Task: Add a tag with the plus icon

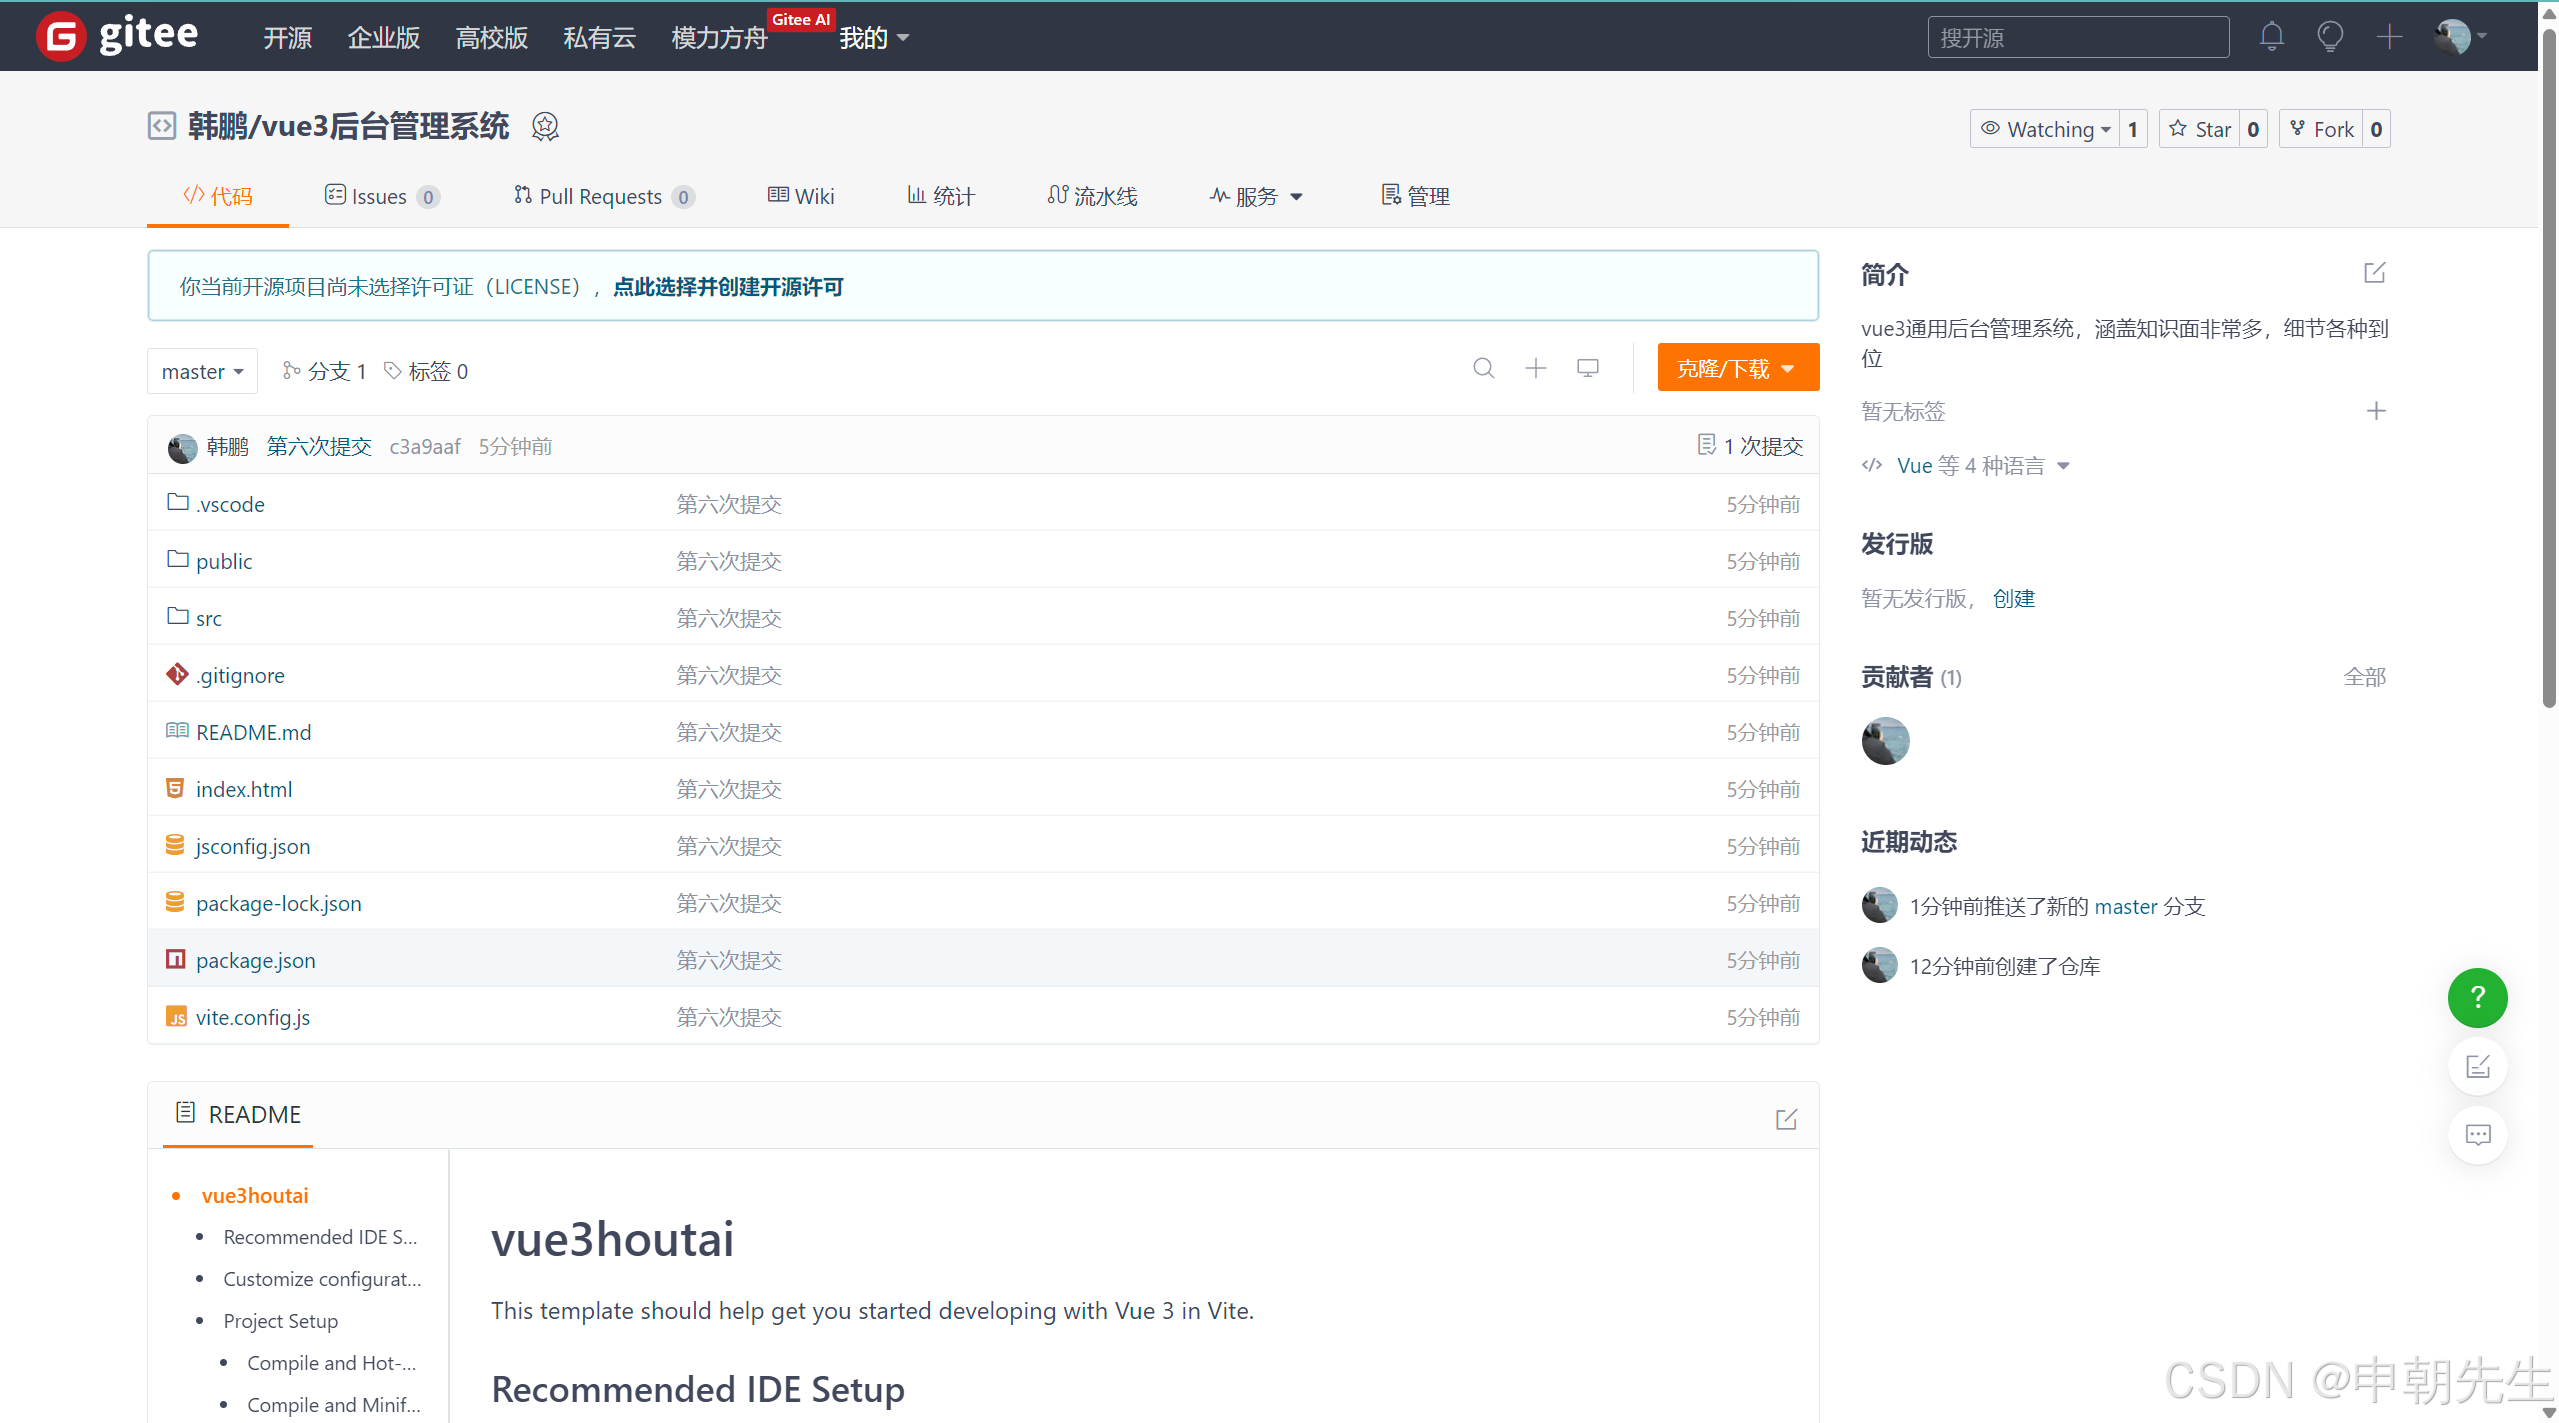Action: tap(2376, 411)
